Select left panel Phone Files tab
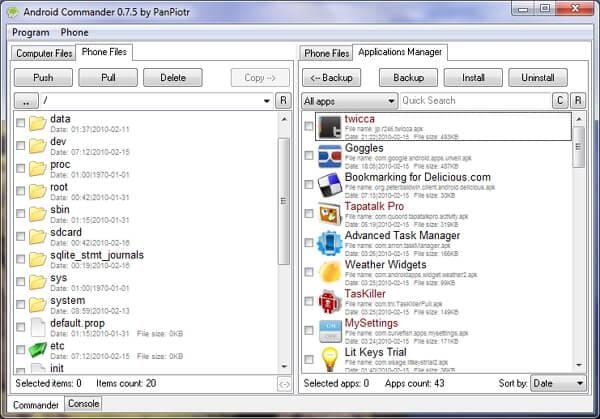Image resolution: width=600 pixels, height=419 pixels. pyautogui.click(x=104, y=52)
